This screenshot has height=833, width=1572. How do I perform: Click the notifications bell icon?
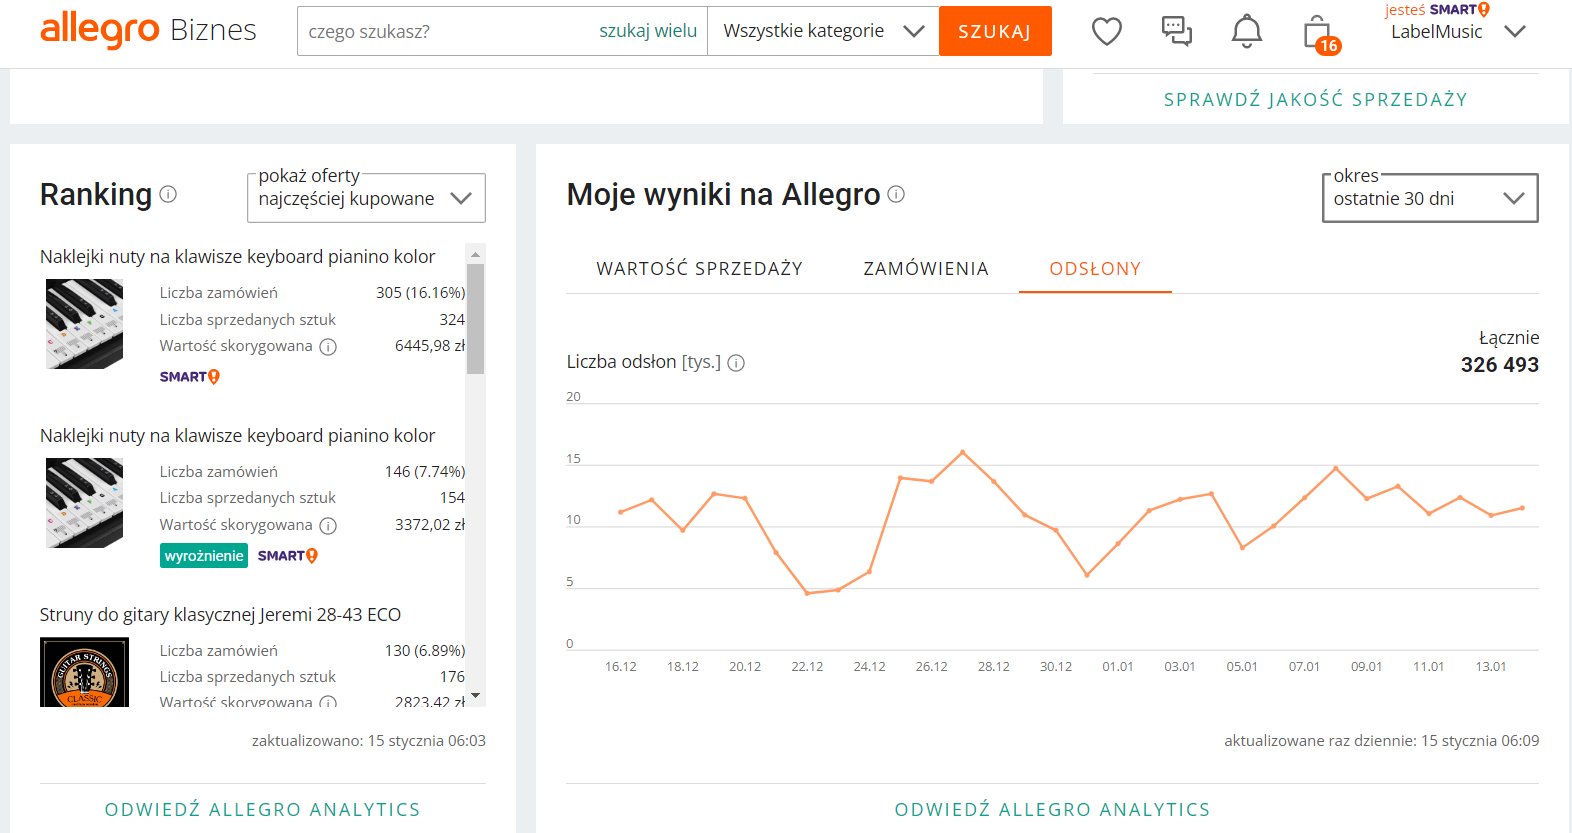[x=1246, y=32]
